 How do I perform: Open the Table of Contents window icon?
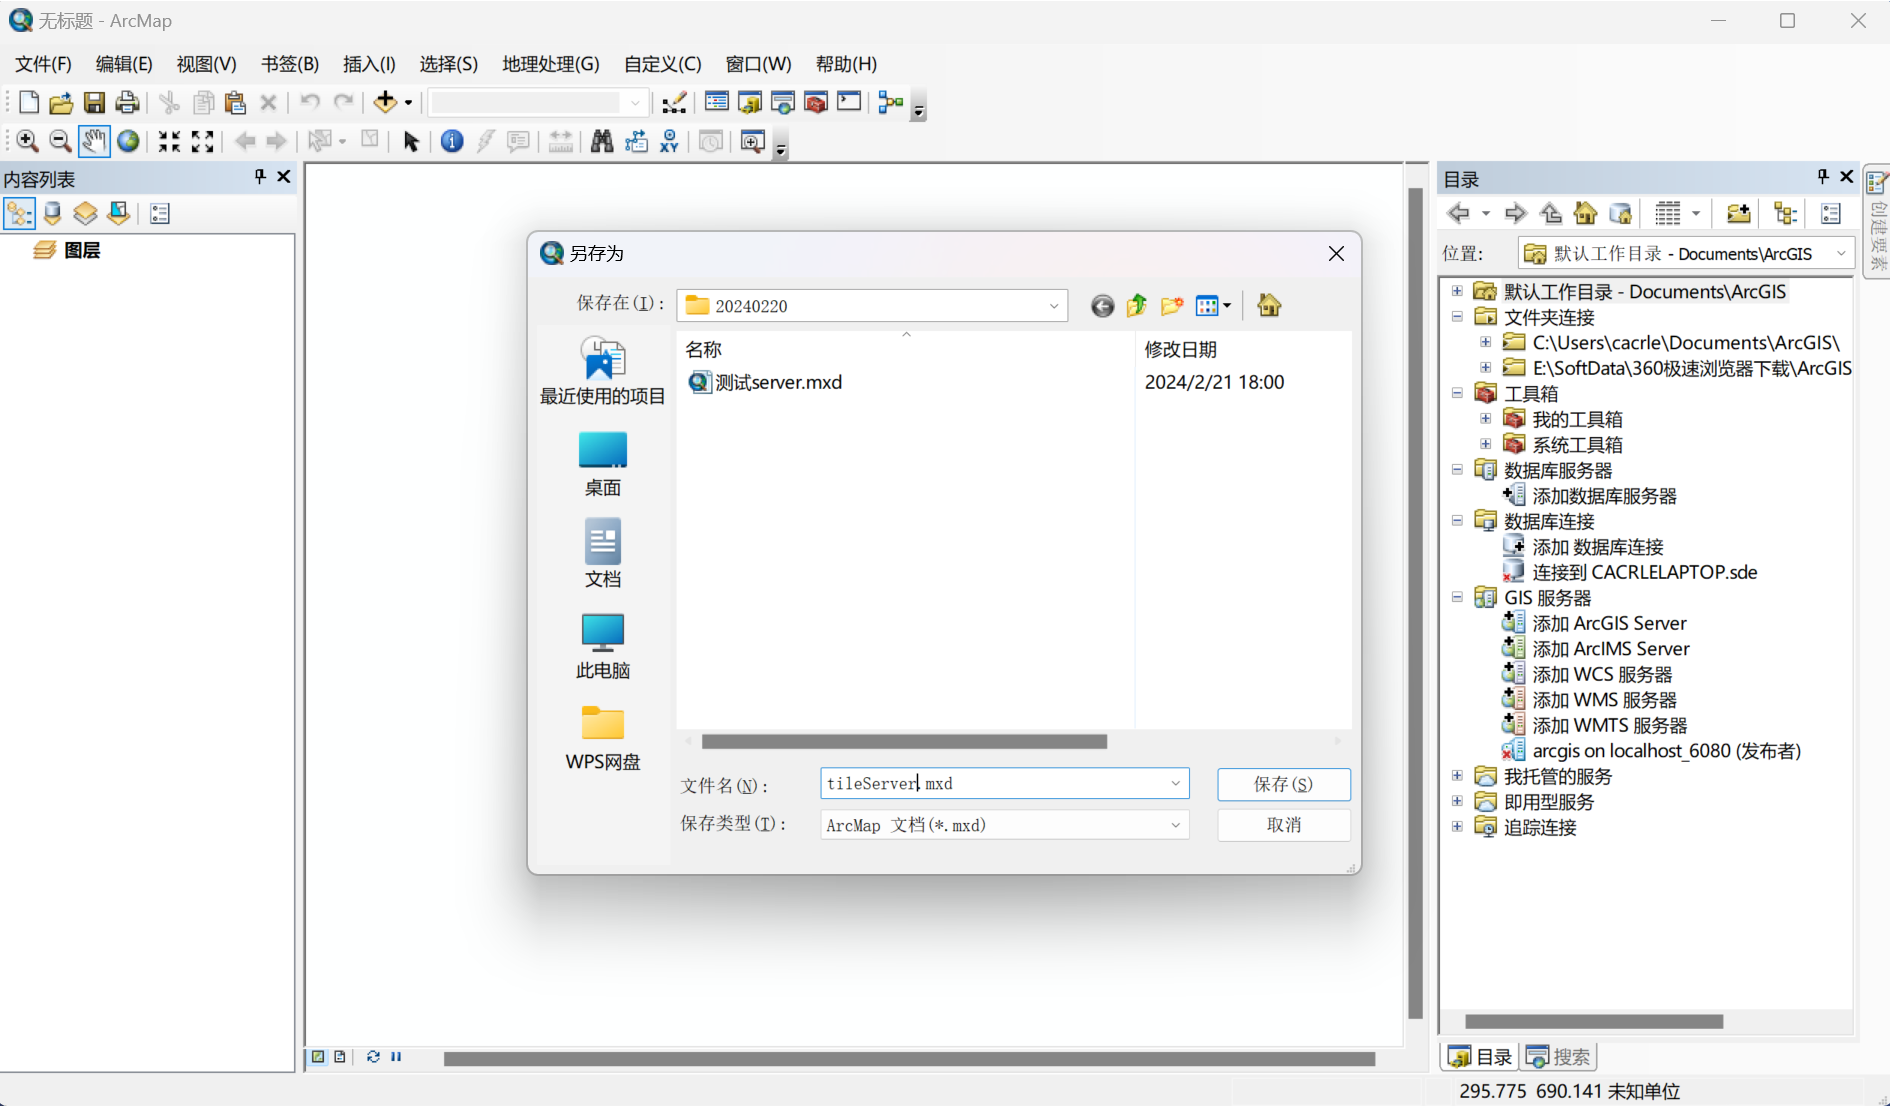(x=717, y=102)
